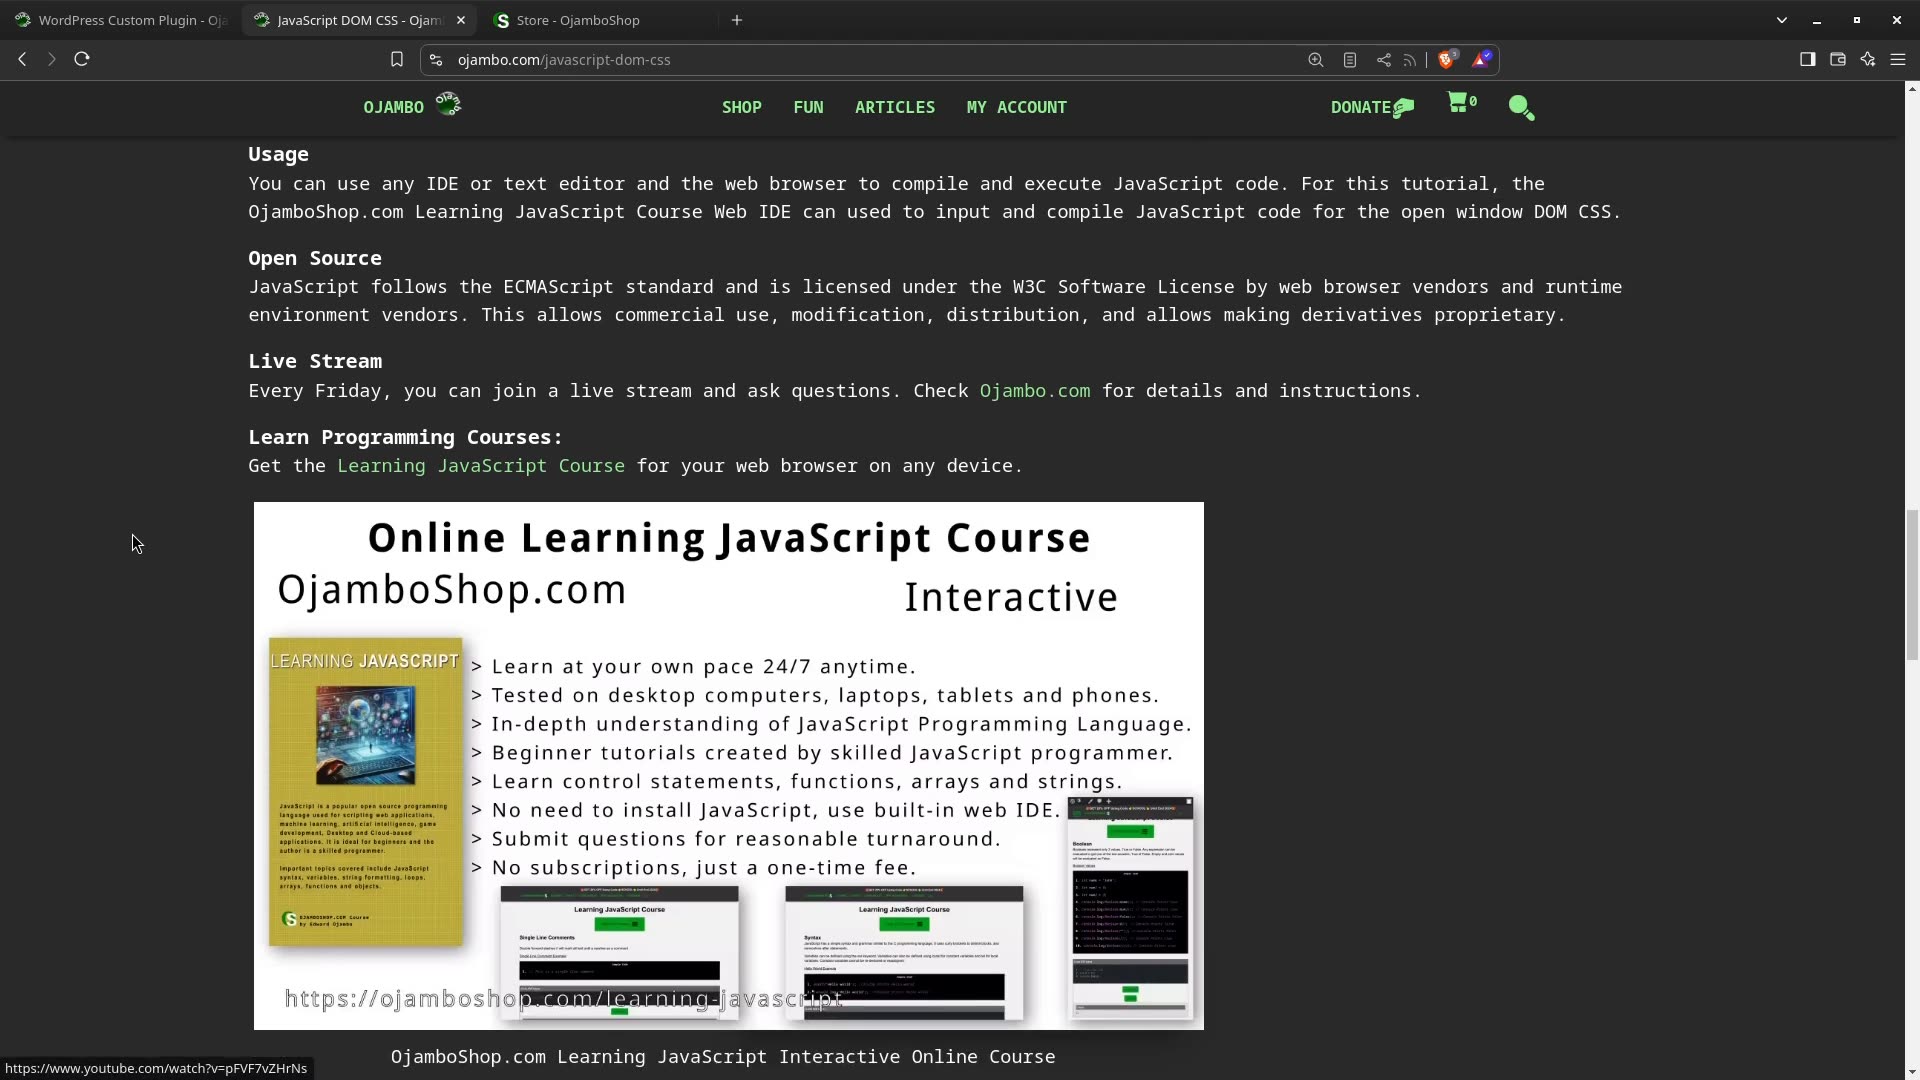Bookmark this page
Viewport: 1920px width, 1080px height.
397,60
